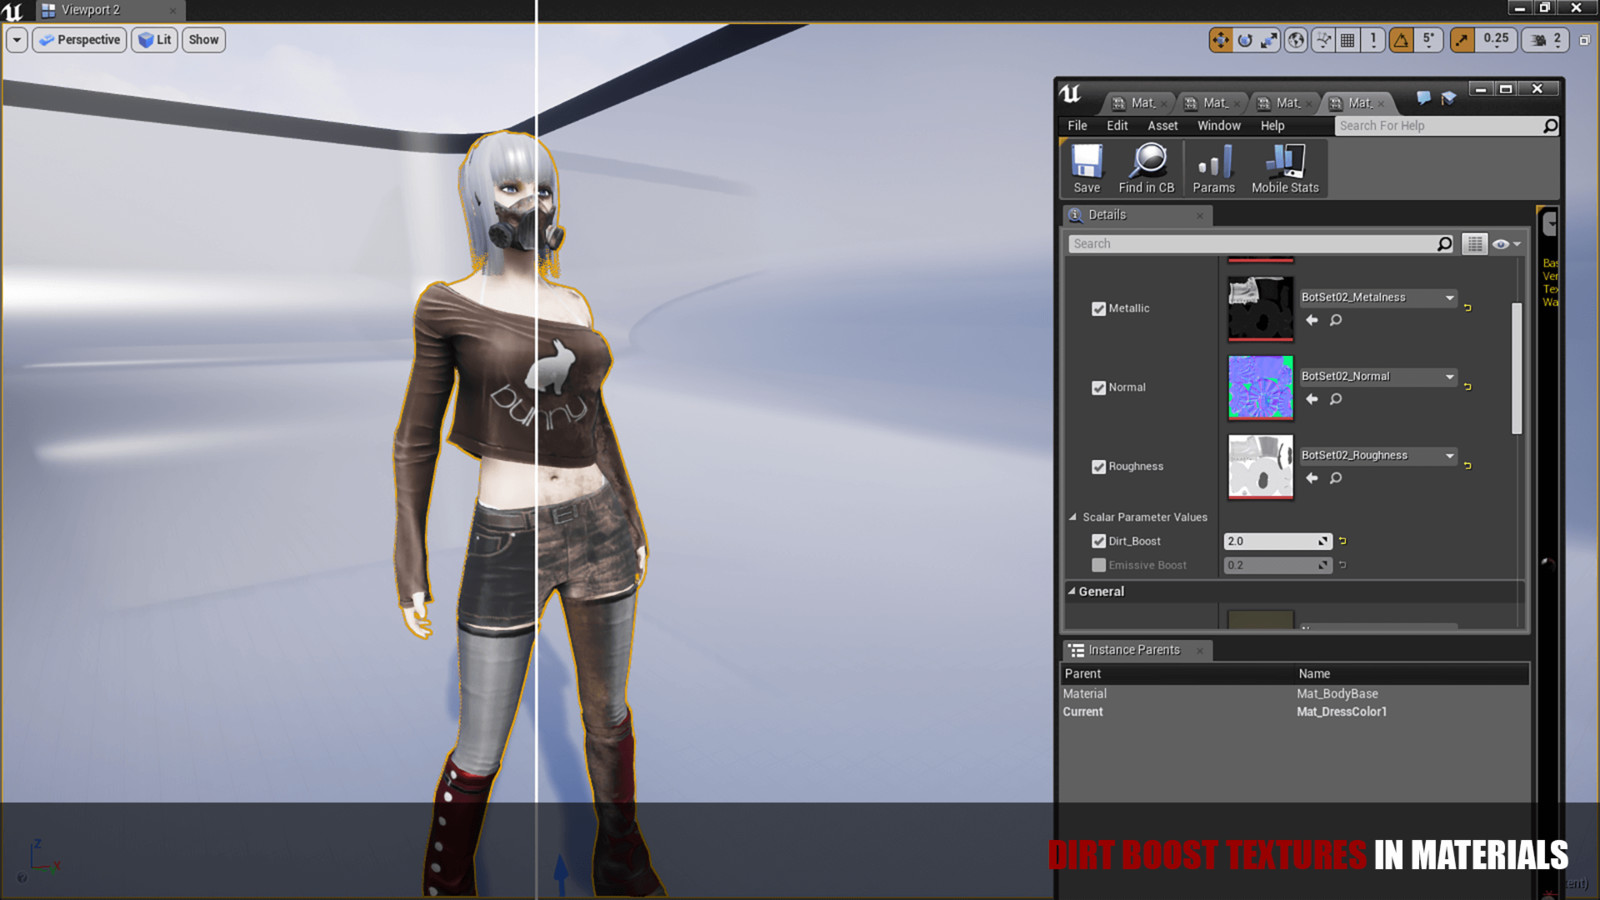This screenshot has height=900, width=1600.
Task: Open the BotSet02_Normal texture dropdown
Action: point(1377,376)
